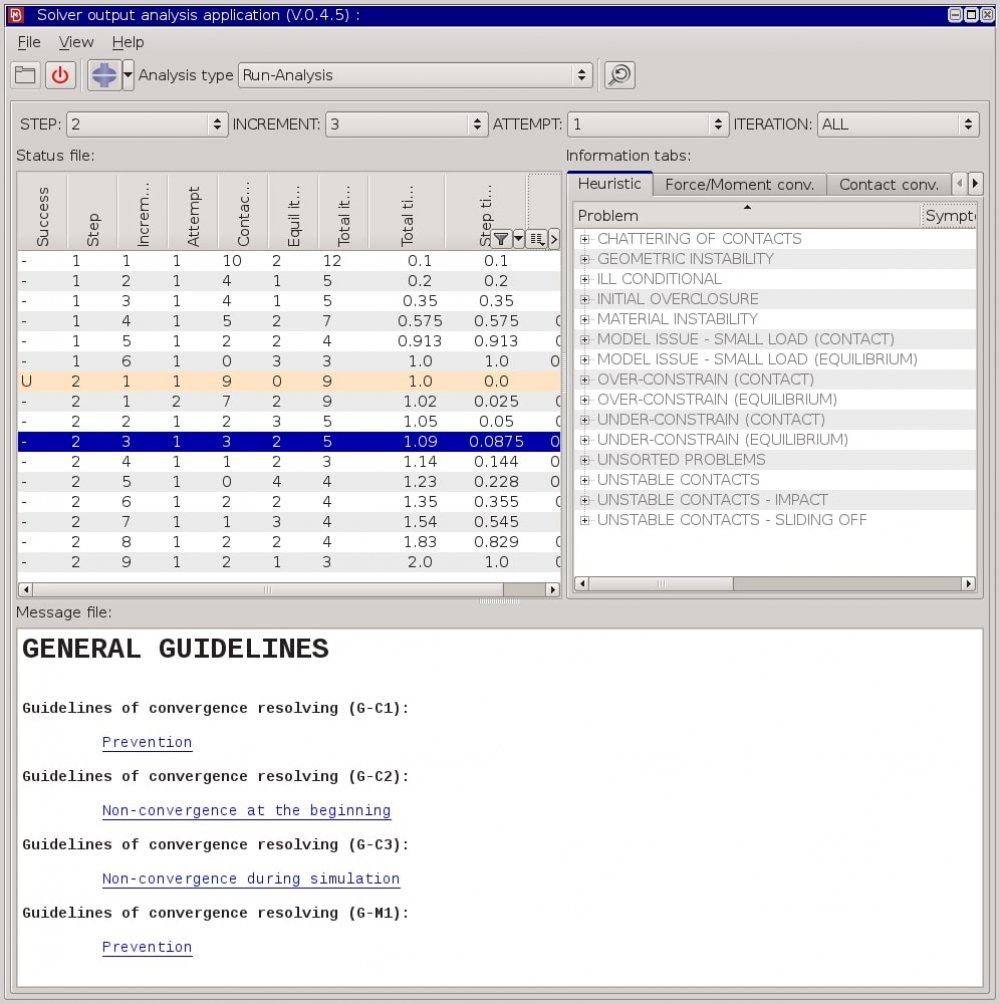Click the application logo in title bar
Screen dimensions: 1000x1004
[16, 15]
